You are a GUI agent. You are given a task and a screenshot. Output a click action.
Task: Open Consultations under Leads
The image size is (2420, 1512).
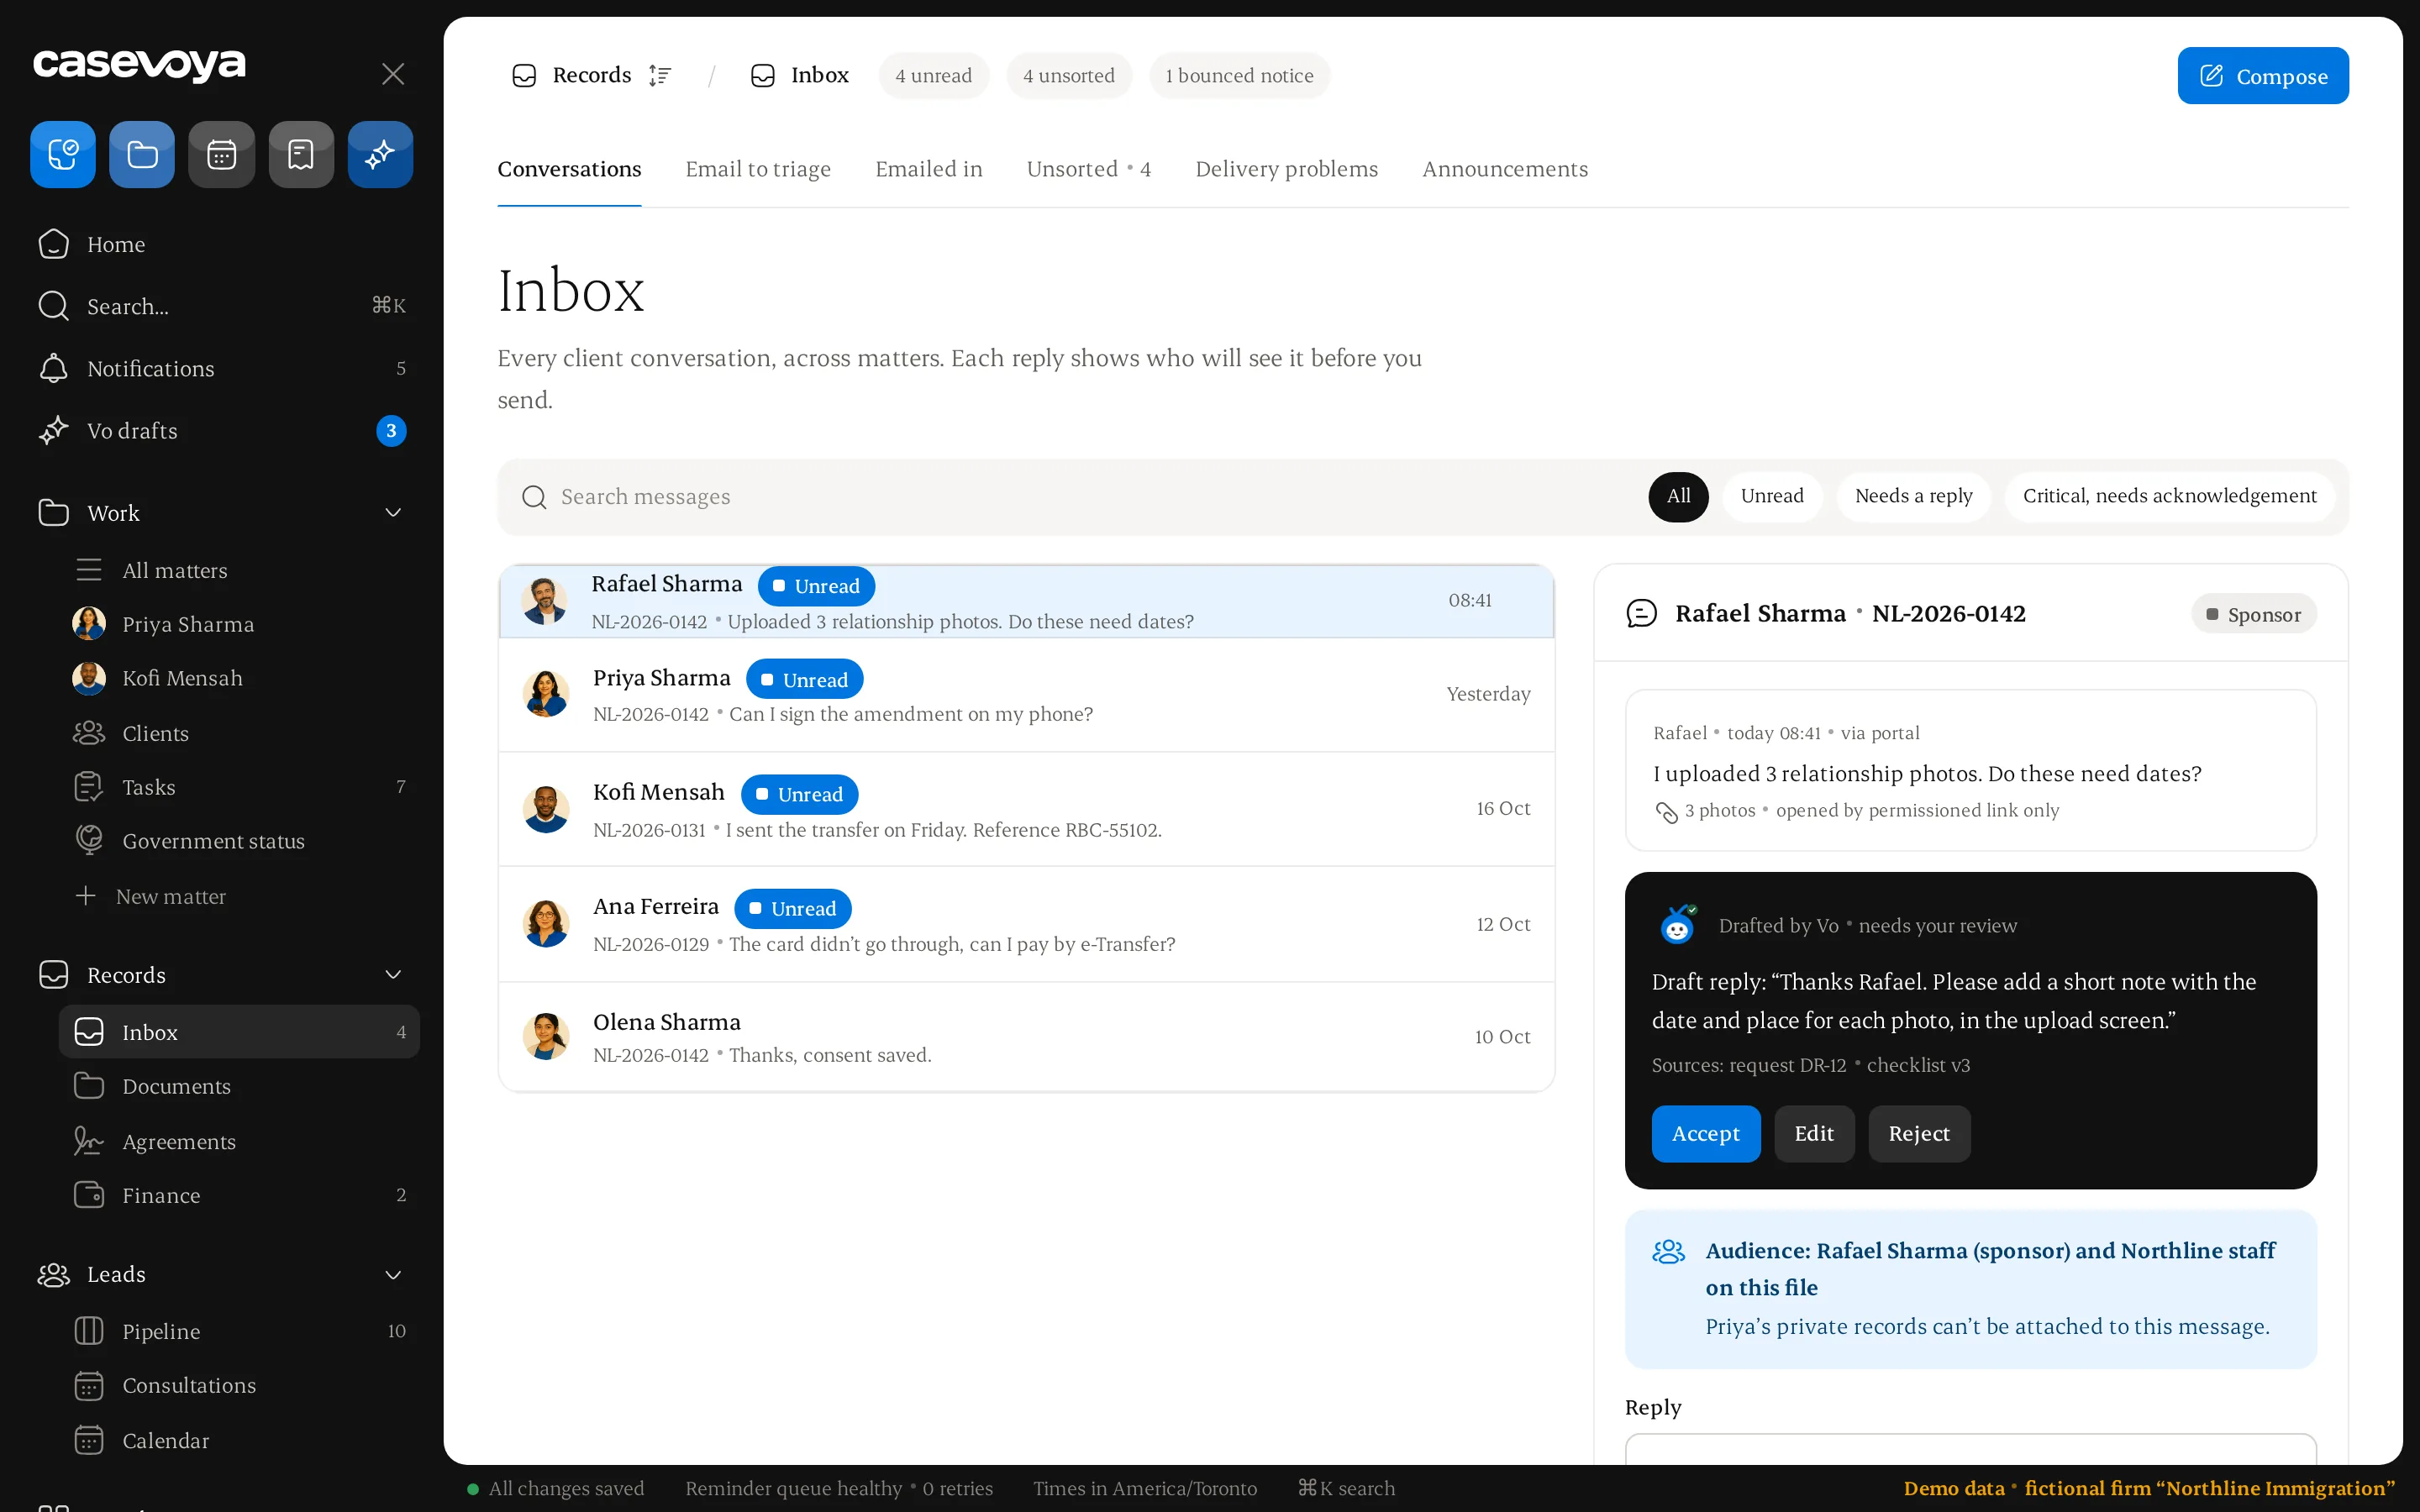[240, 1385]
